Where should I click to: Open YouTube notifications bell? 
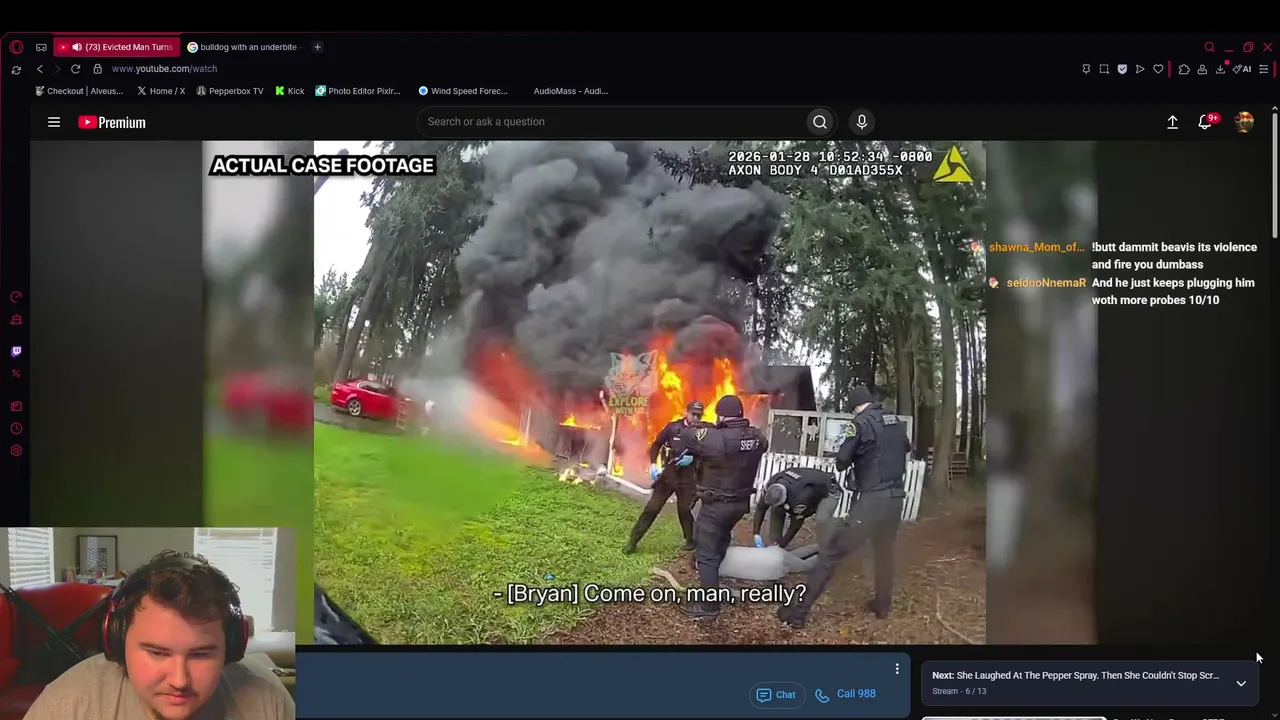pos(1206,122)
